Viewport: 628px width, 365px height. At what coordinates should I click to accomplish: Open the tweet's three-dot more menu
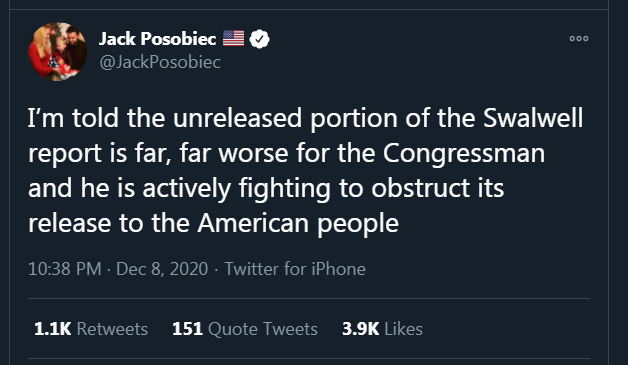click(579, 38)
